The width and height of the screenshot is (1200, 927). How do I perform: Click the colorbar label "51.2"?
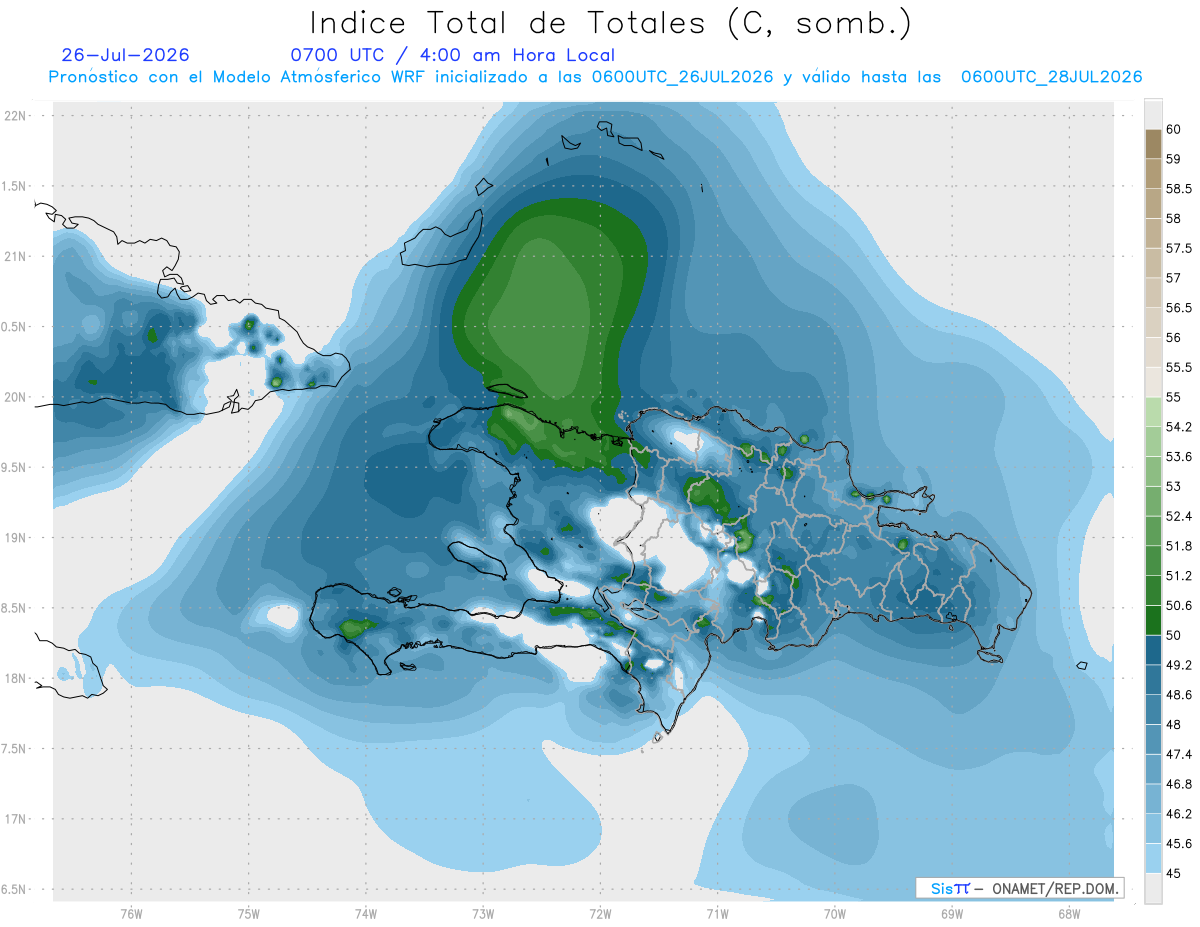[x=1179, y=575]
